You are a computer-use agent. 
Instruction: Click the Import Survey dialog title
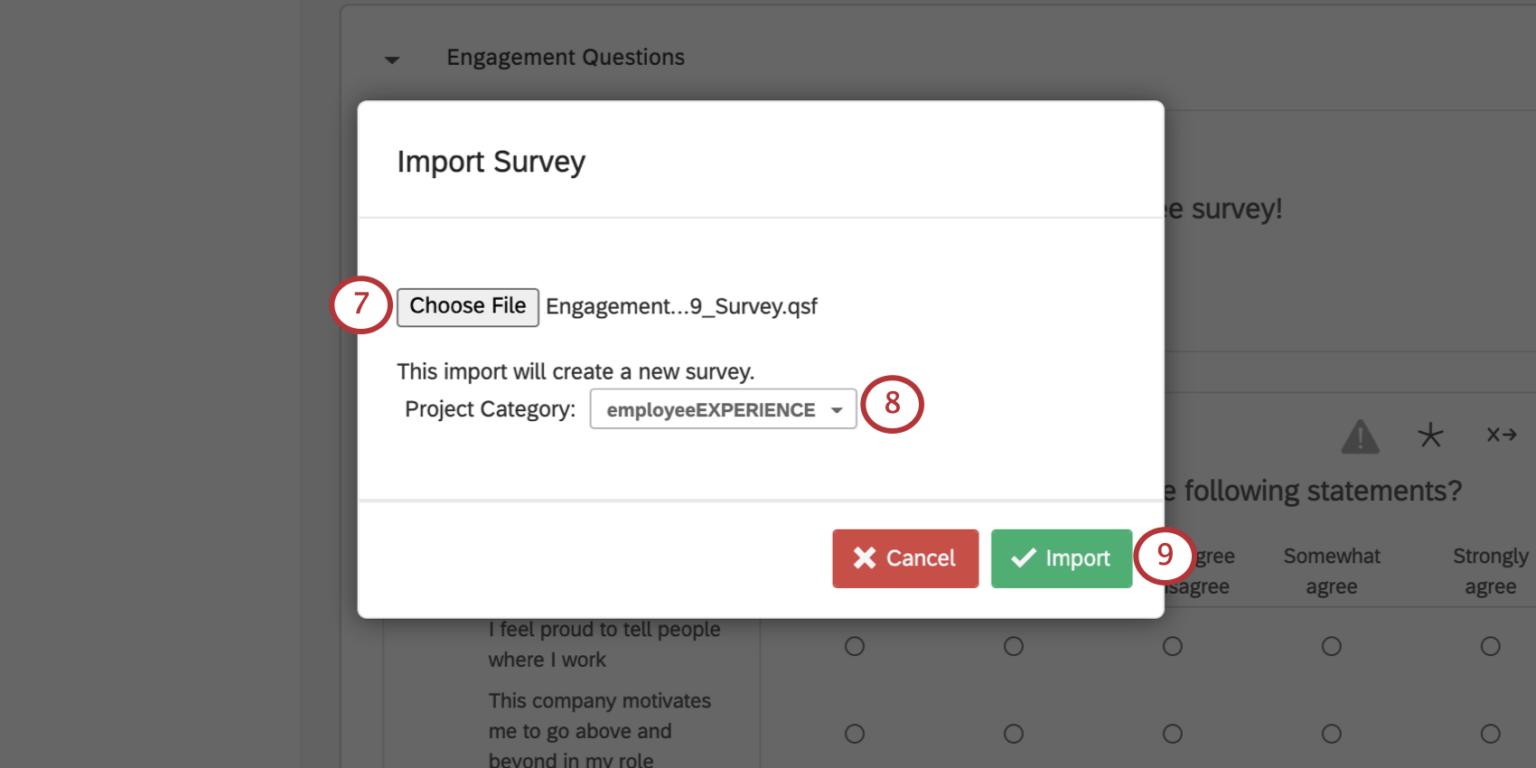pyautogui.click(x=491, y=161)
